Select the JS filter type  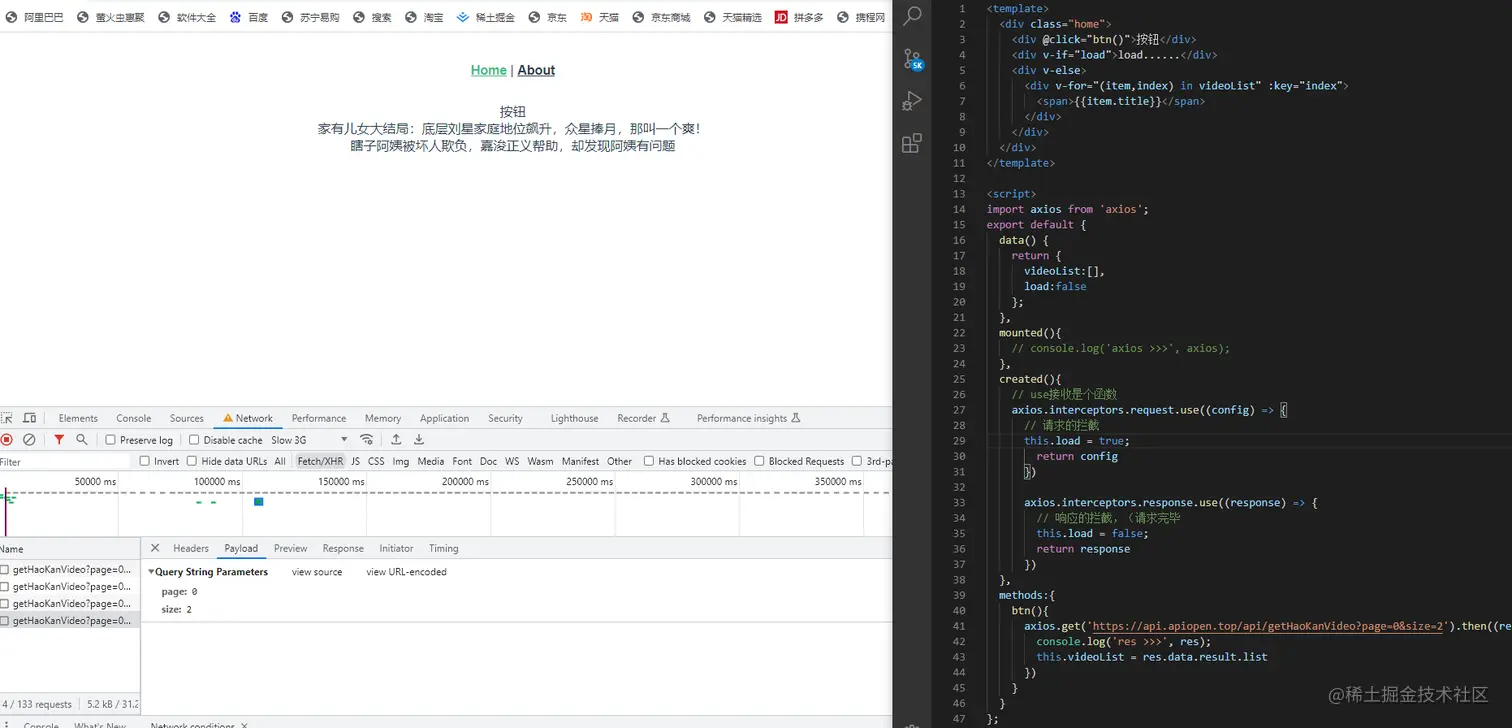(356, 461)
